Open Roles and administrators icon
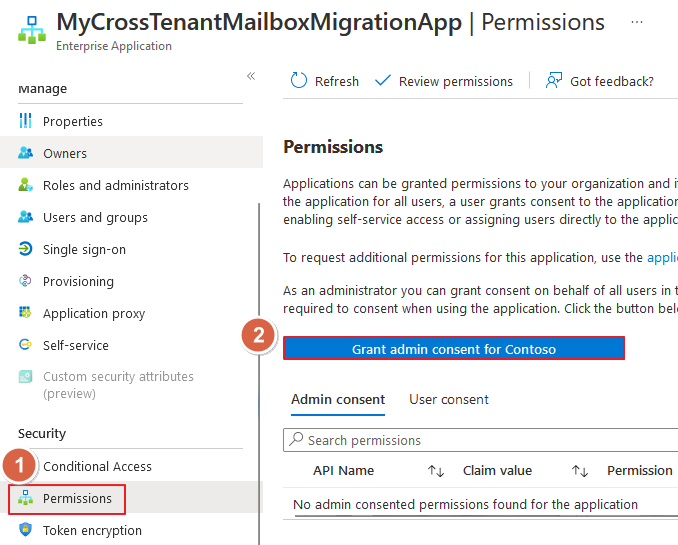 coord(26,185)
